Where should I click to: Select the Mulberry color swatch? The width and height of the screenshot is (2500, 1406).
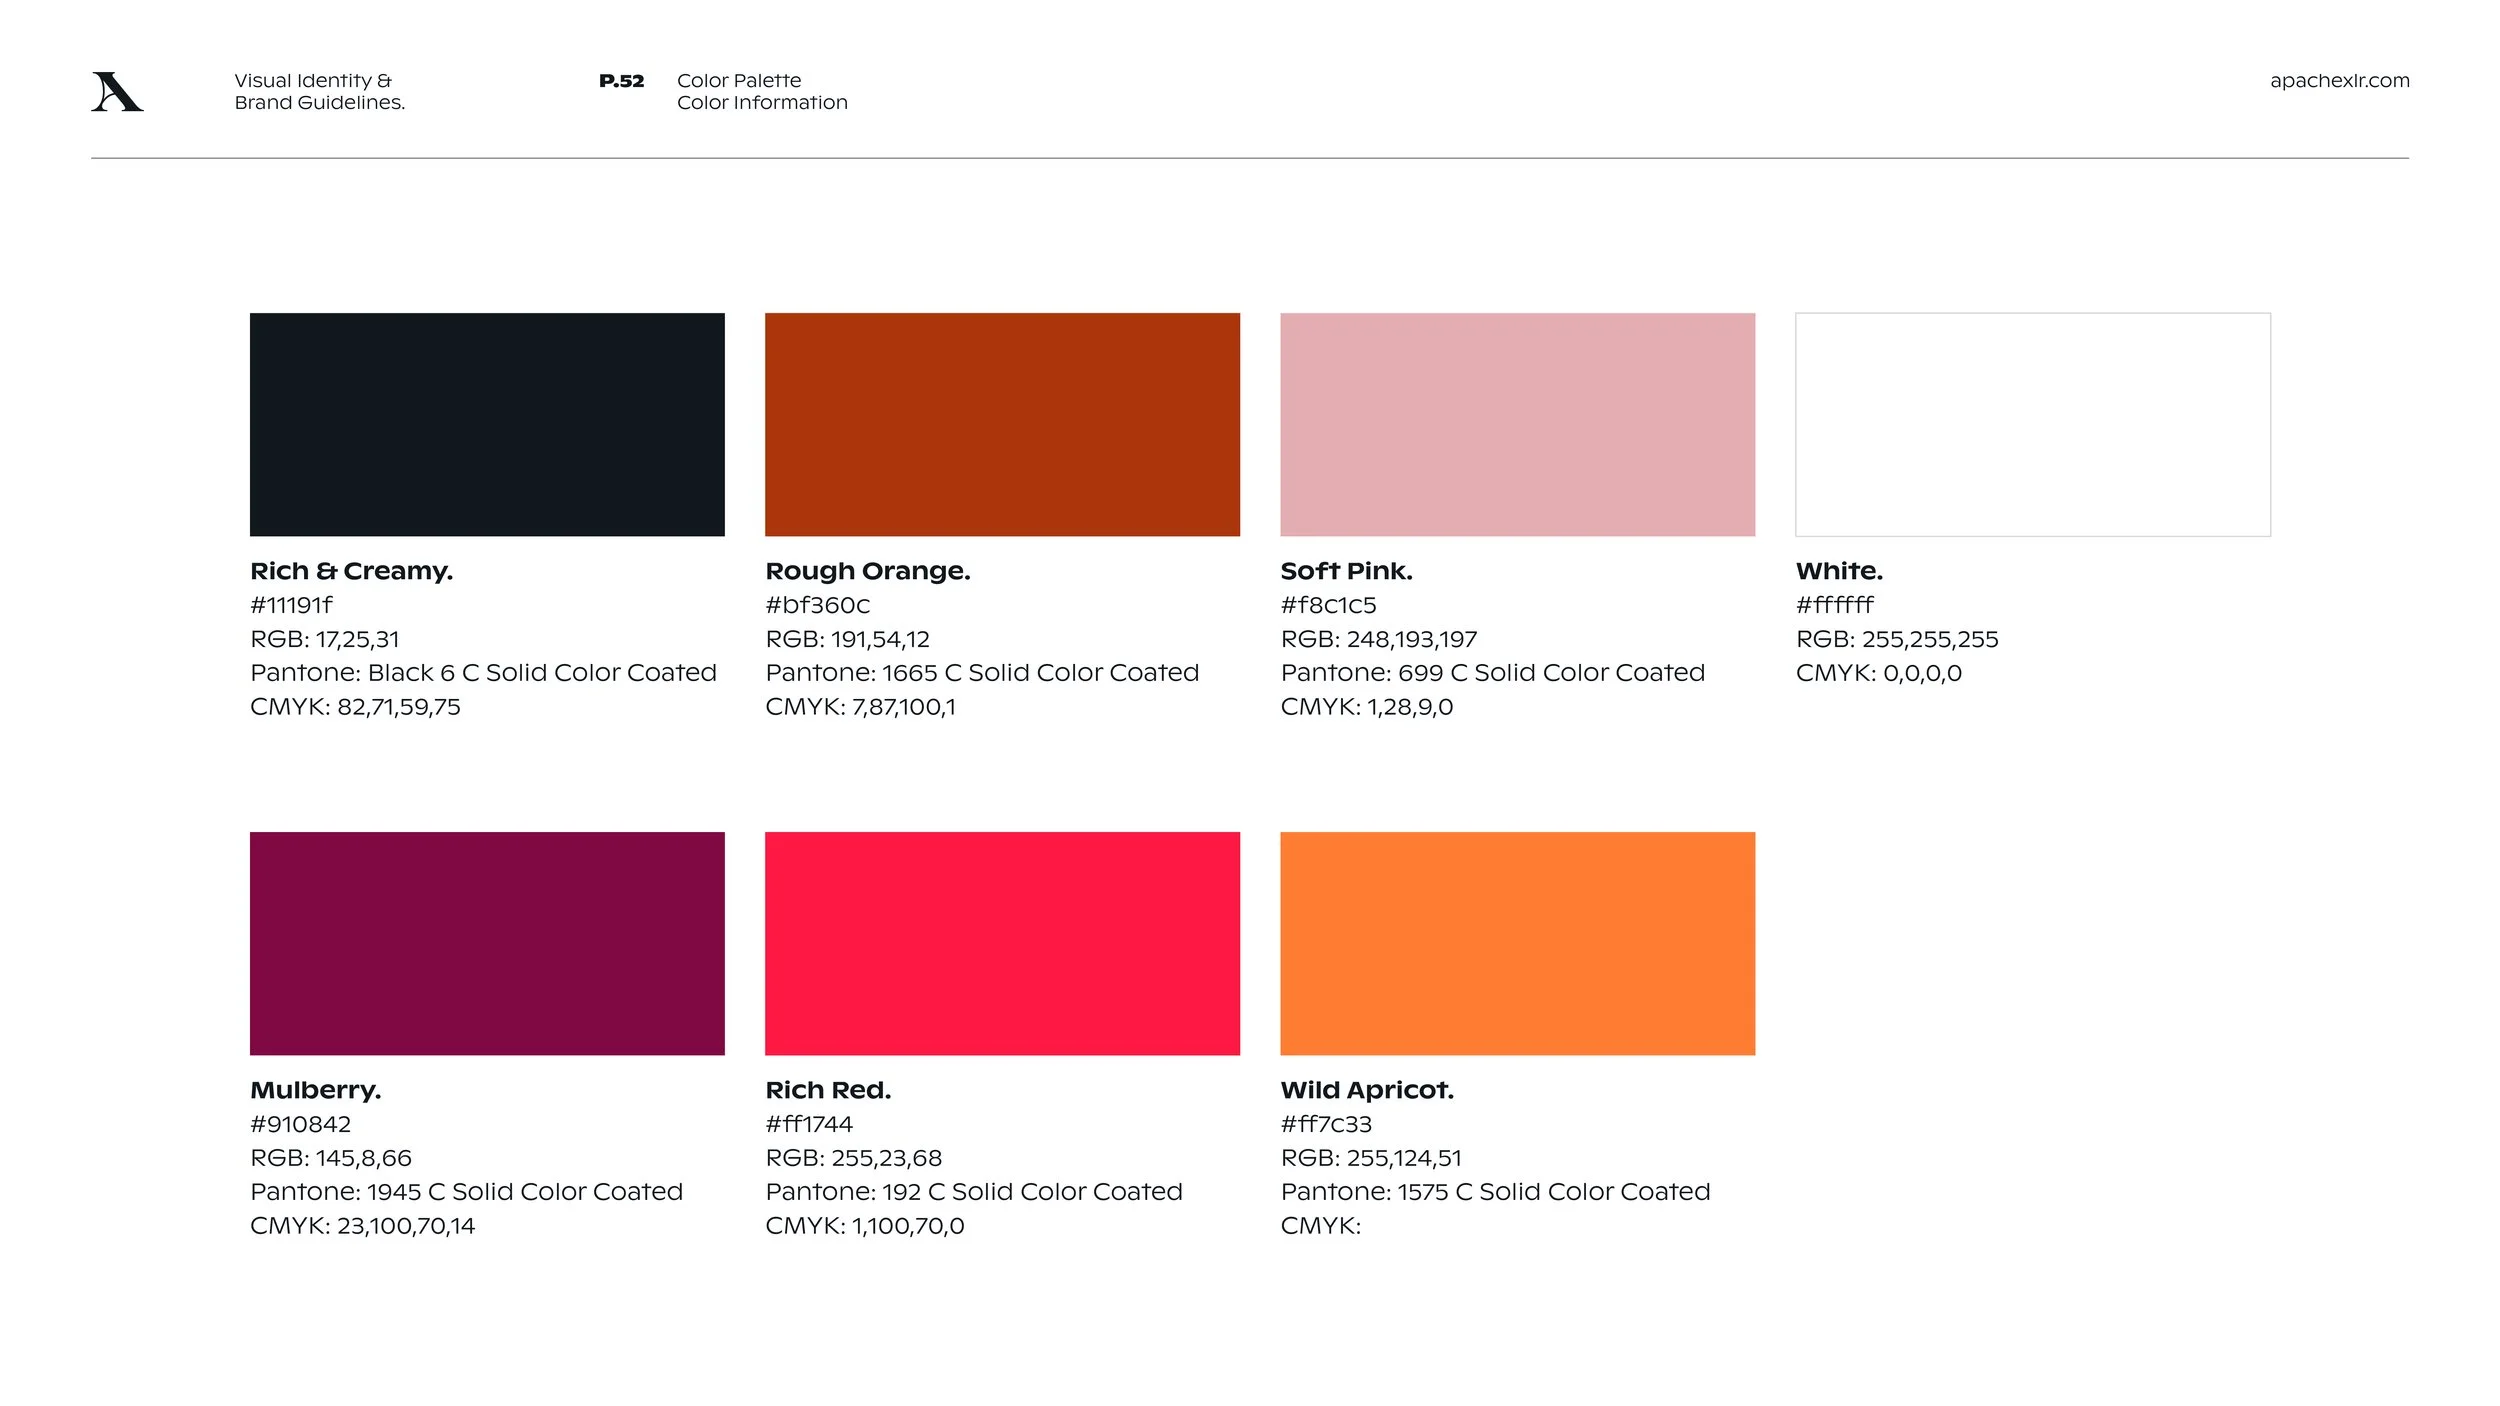click(487, 943)
